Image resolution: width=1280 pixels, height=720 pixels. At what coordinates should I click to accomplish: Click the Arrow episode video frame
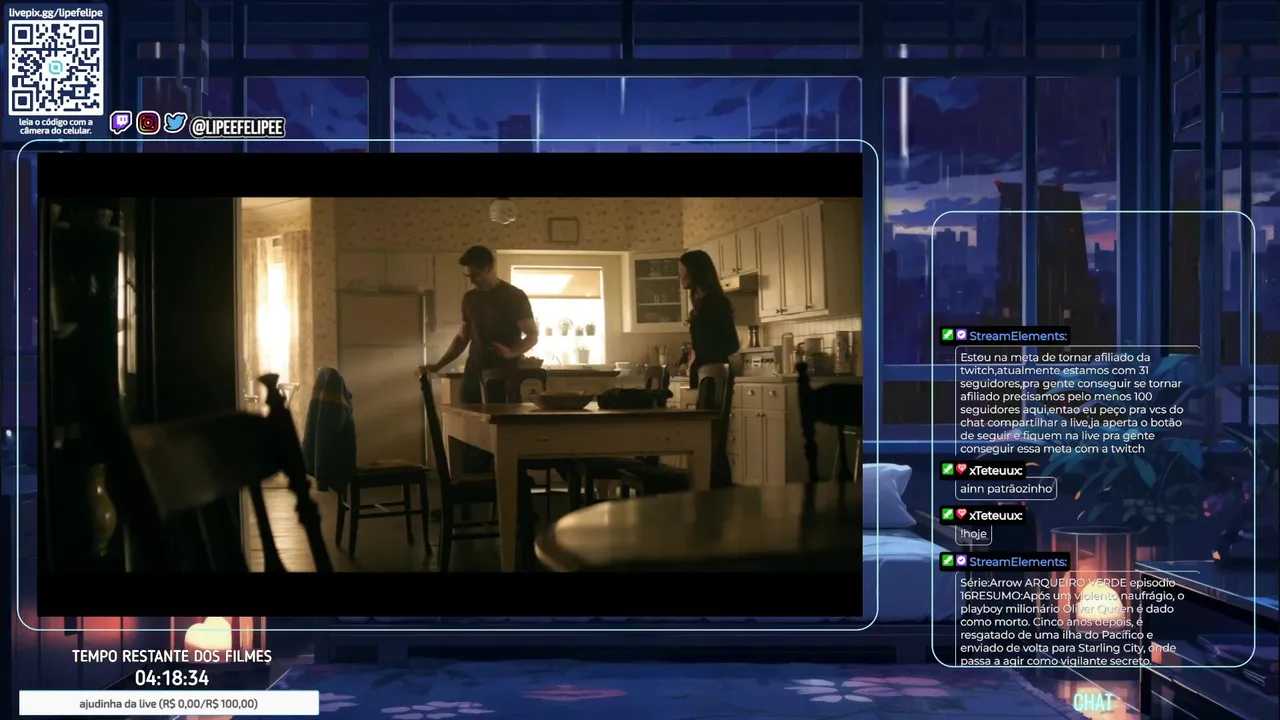click(x=450, y=385)
